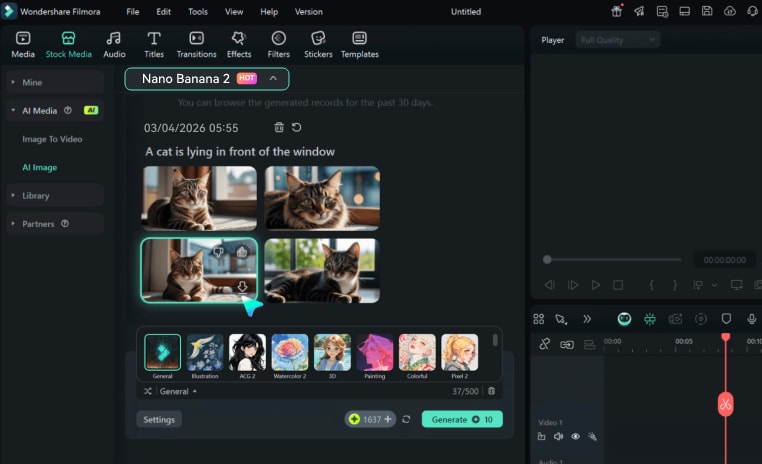Viewport: 762px width, 464px height.
Task: Clear the prompt with trash icon
Action: point(491,391)
